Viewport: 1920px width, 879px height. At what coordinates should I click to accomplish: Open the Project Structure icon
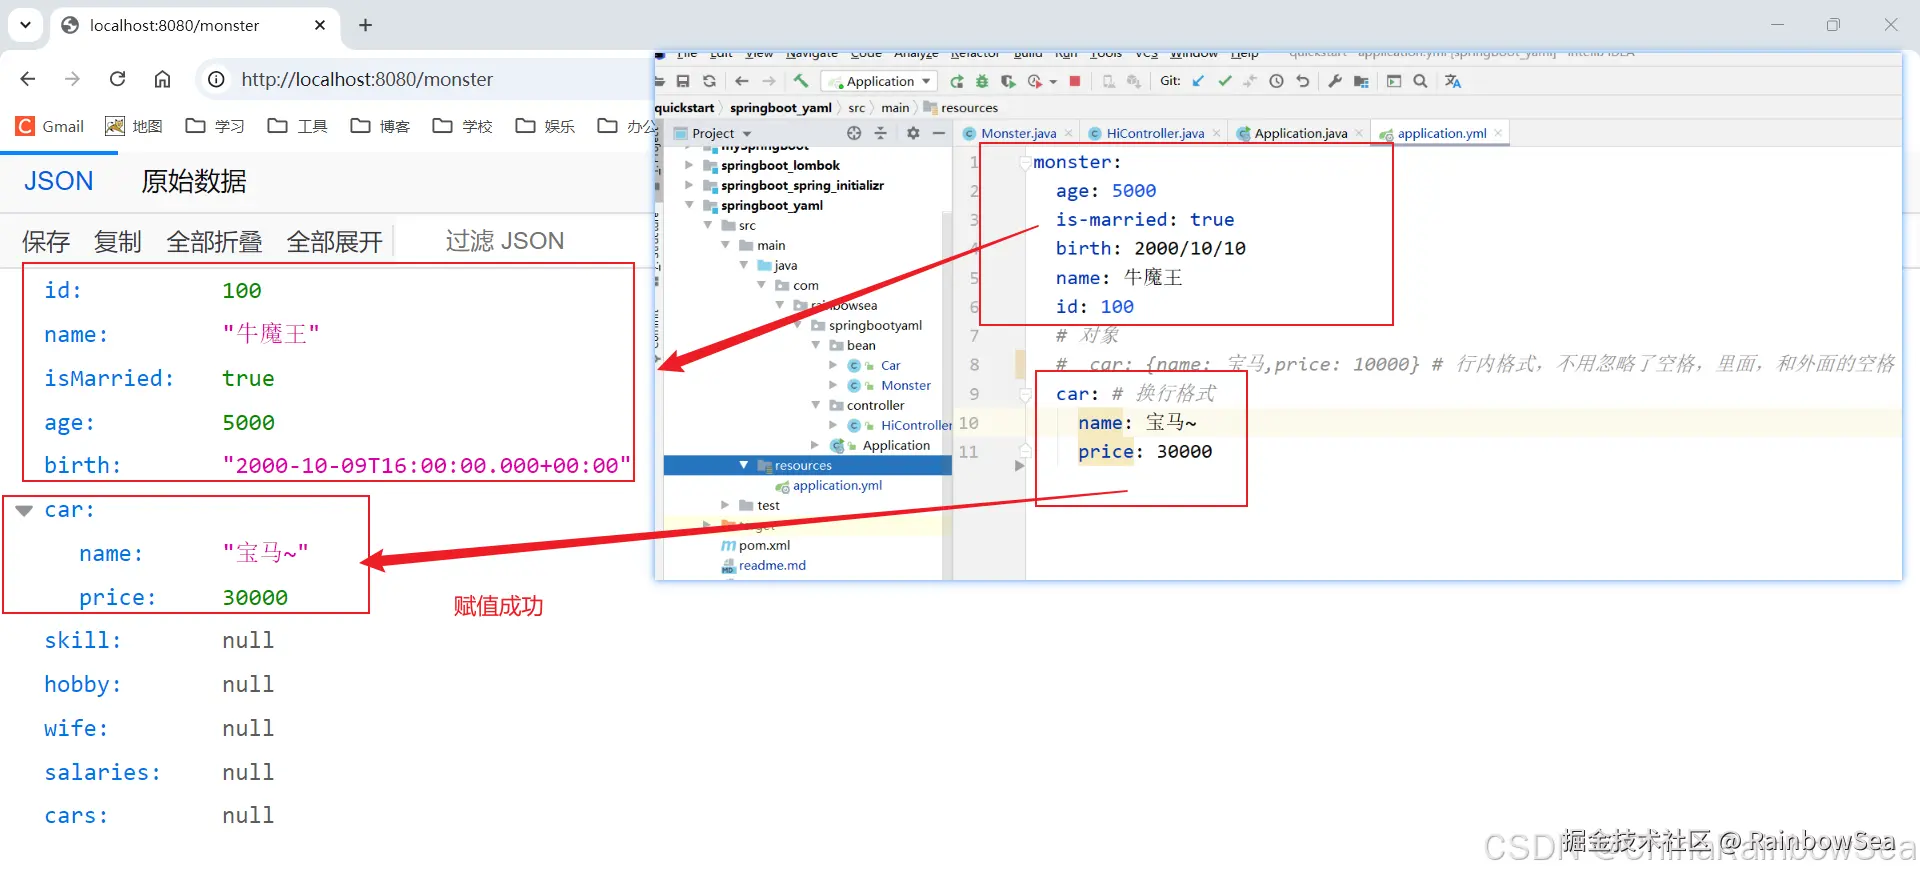pyautogui.click(x=1361, y=81)
